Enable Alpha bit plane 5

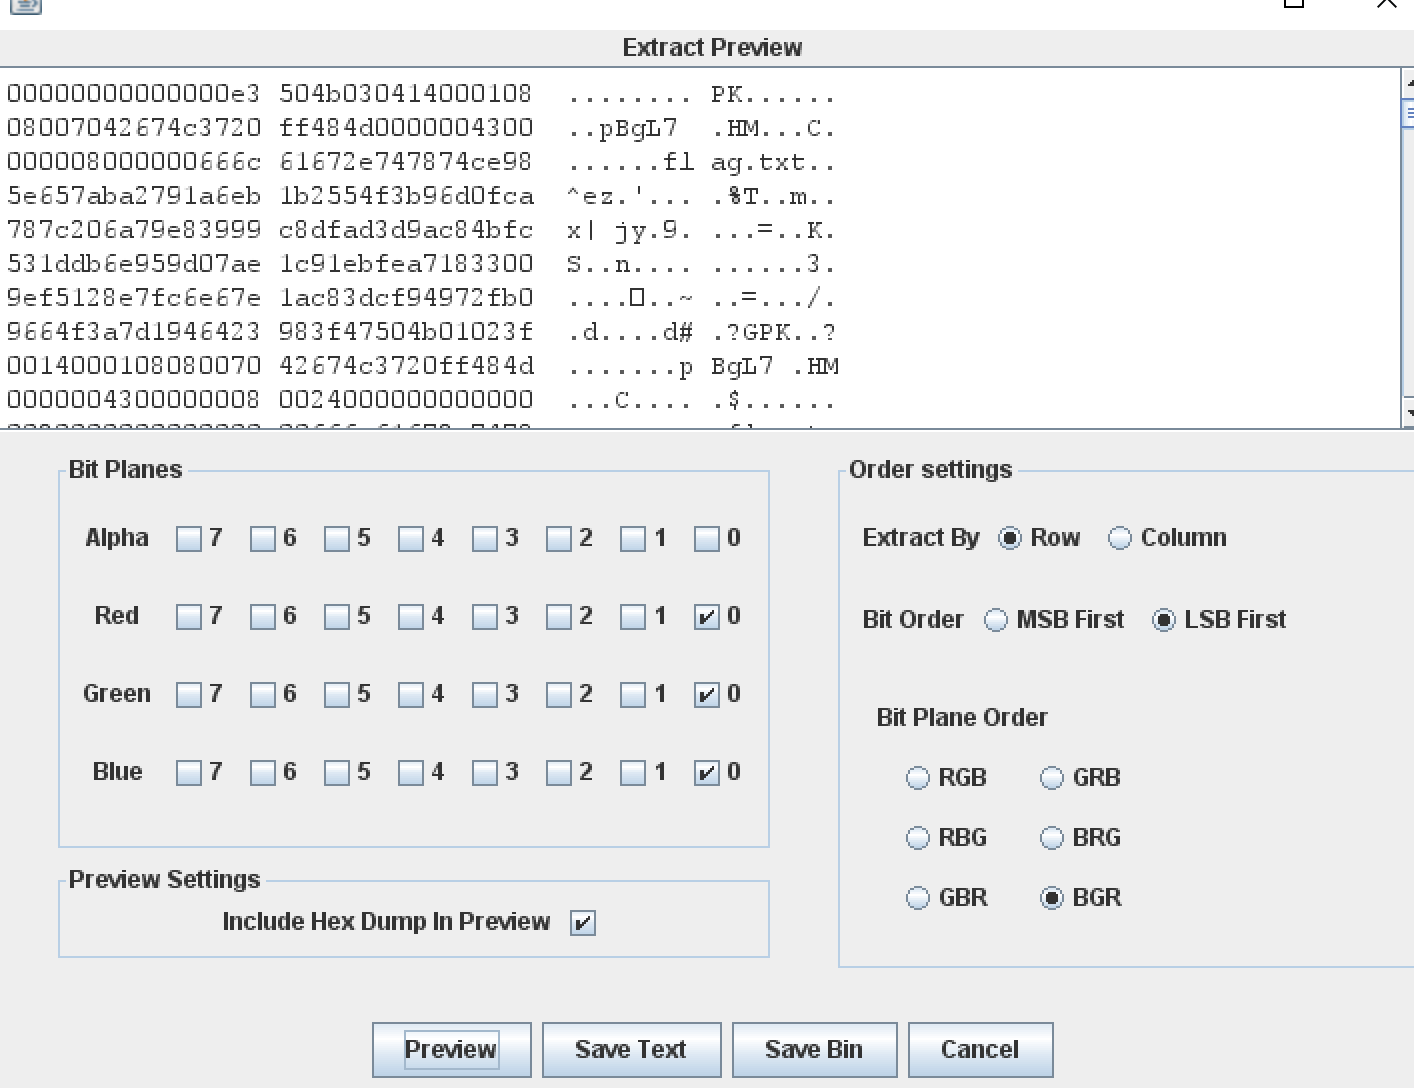[337, 539]
